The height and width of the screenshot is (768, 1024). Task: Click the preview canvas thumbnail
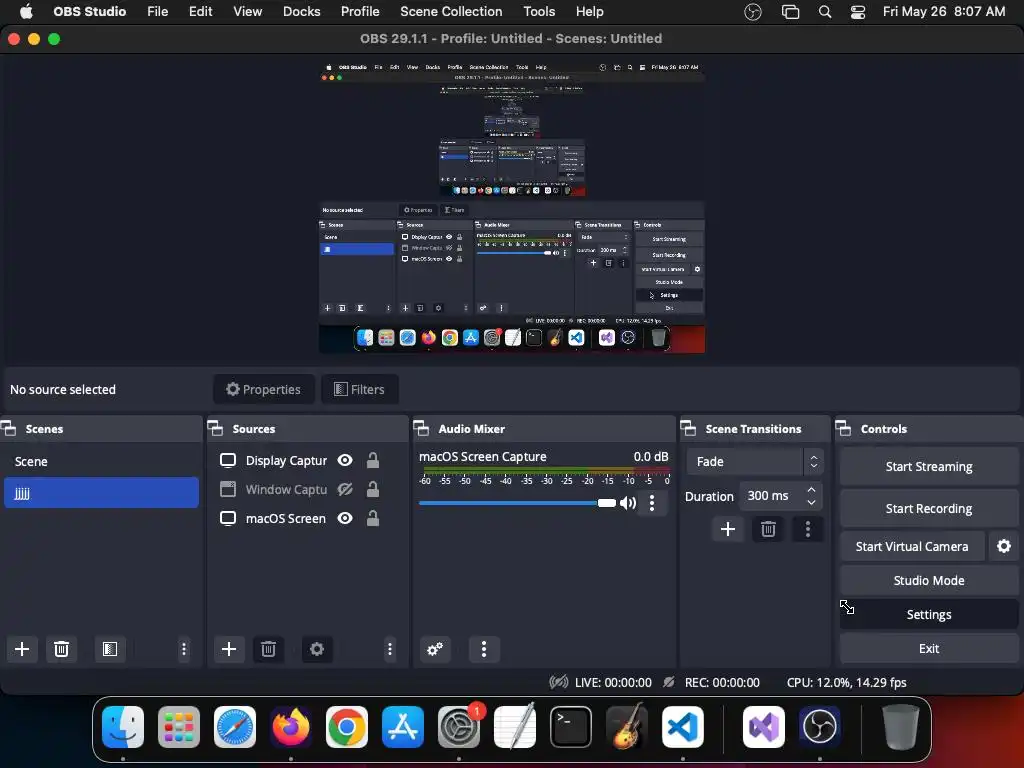(512, 208)
